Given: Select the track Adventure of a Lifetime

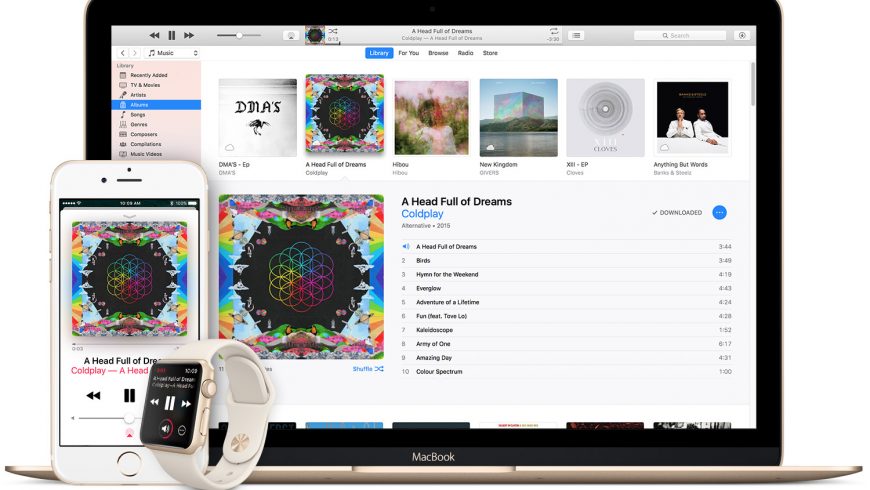Looking at the screenshot, I should point(566,302).
